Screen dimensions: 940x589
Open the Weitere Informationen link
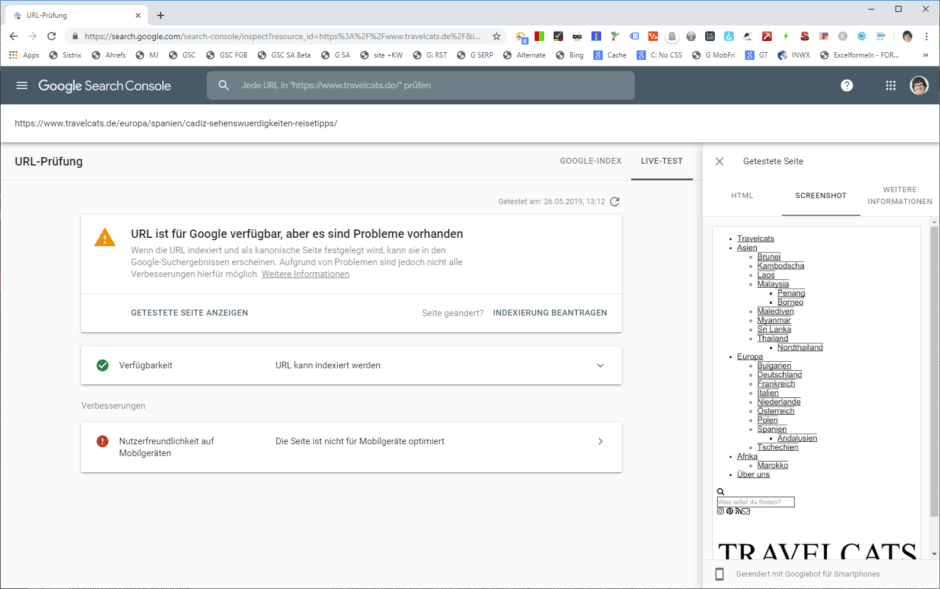click(305, 273)
